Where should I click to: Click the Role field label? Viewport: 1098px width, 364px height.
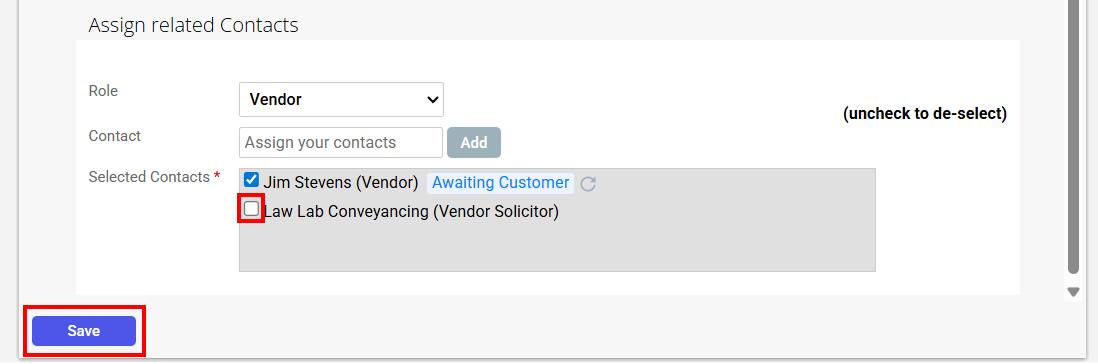[x=103, y=91]
